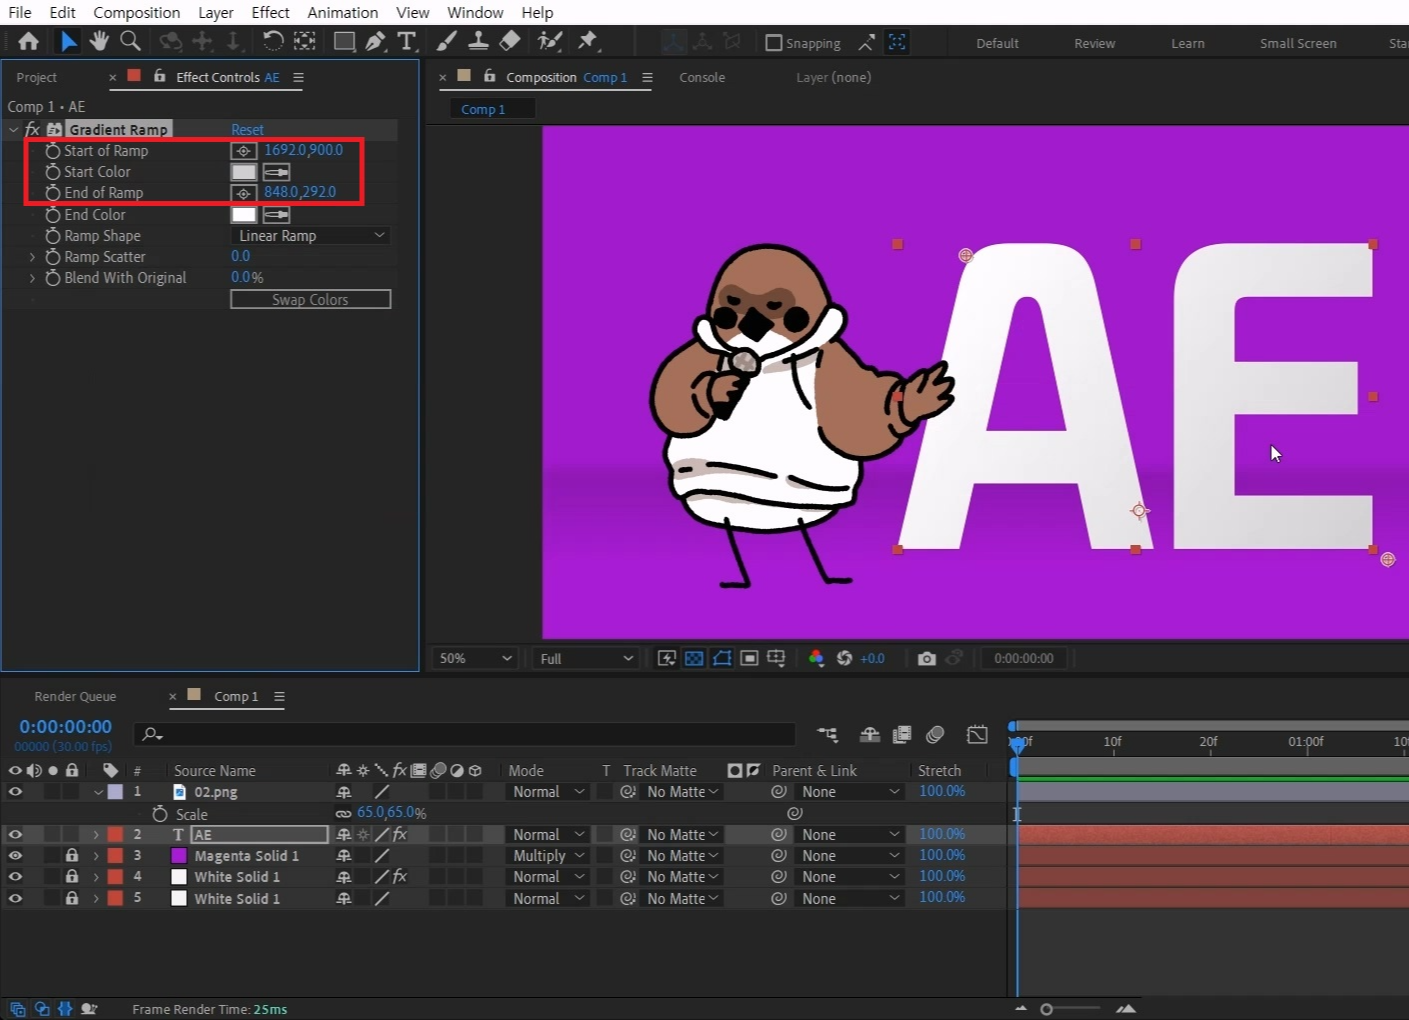Viewport: 1409px width, 1020px height.
Task: Switch to the Render Queue tab
Action: coord(75,696)
